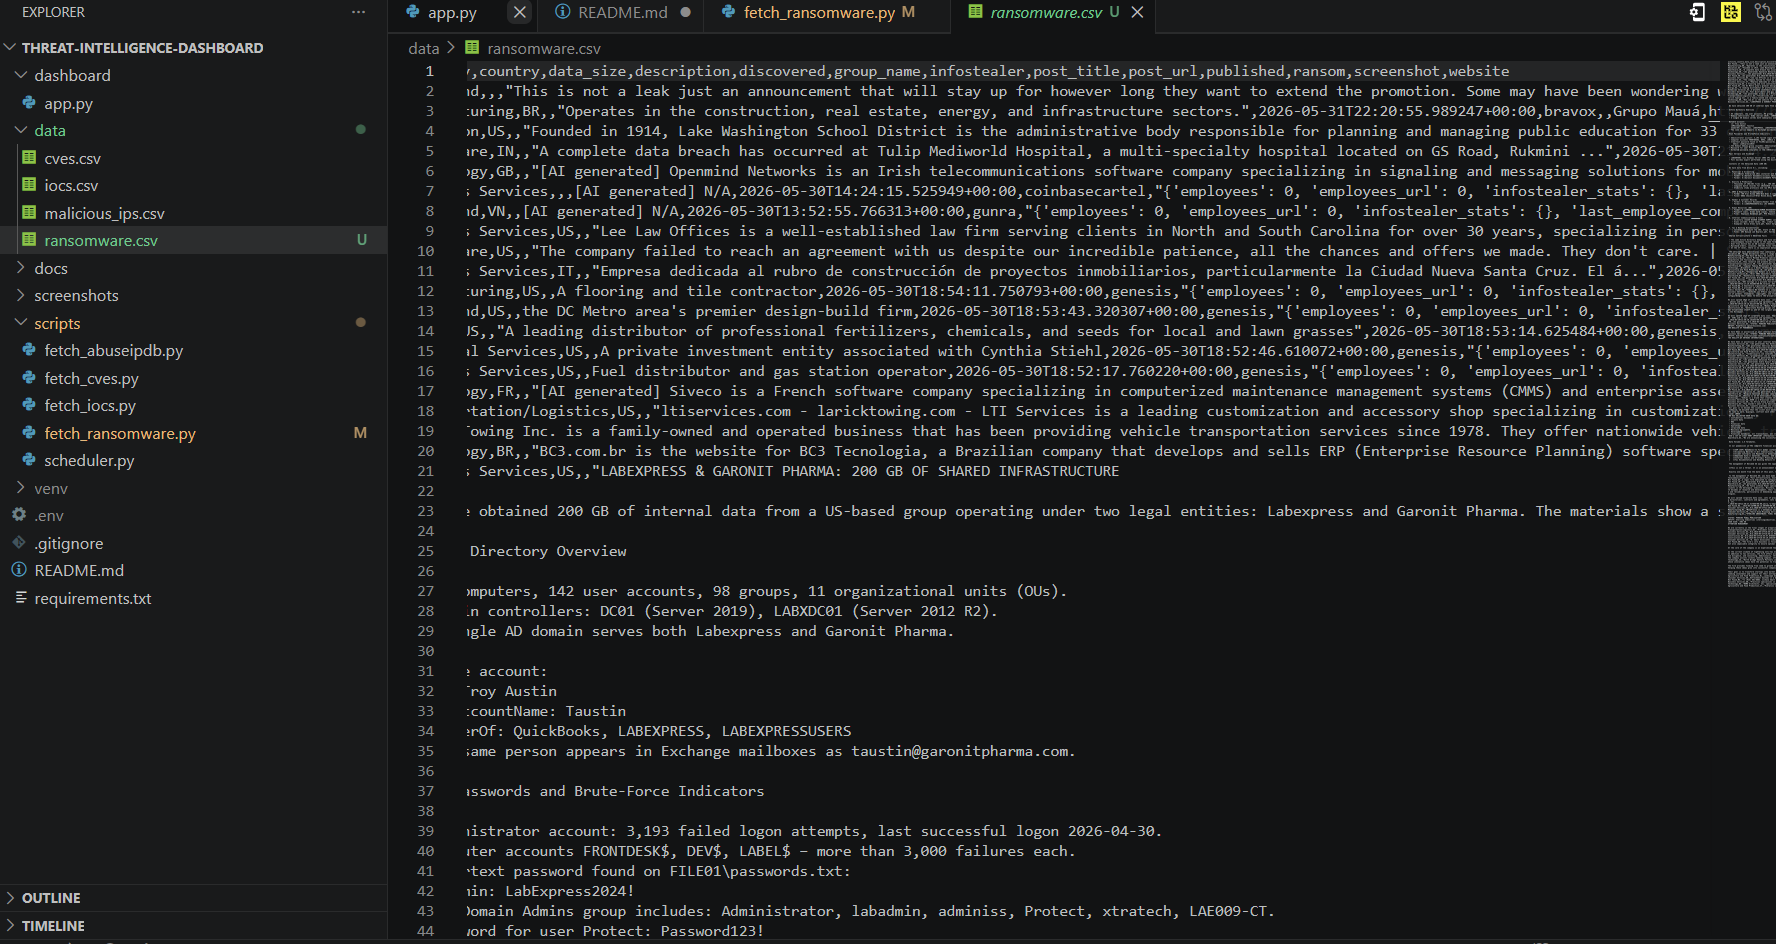Viewport: 1776px width, 944px height.
Task: Click the gear icon beside .env file
Action: pyautogui.click(x=19, y=515)
